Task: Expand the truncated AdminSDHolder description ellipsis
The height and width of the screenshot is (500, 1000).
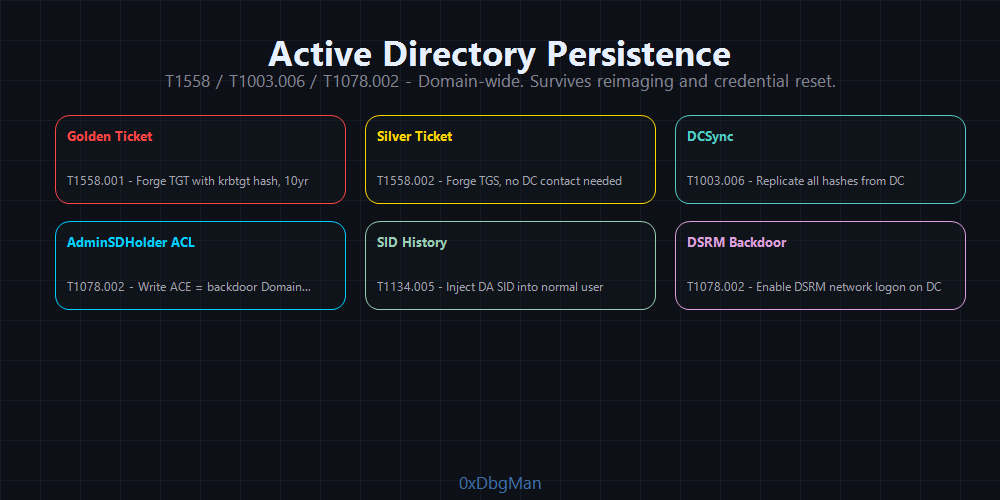Action: pyautogui.click(x=305, y=287)
